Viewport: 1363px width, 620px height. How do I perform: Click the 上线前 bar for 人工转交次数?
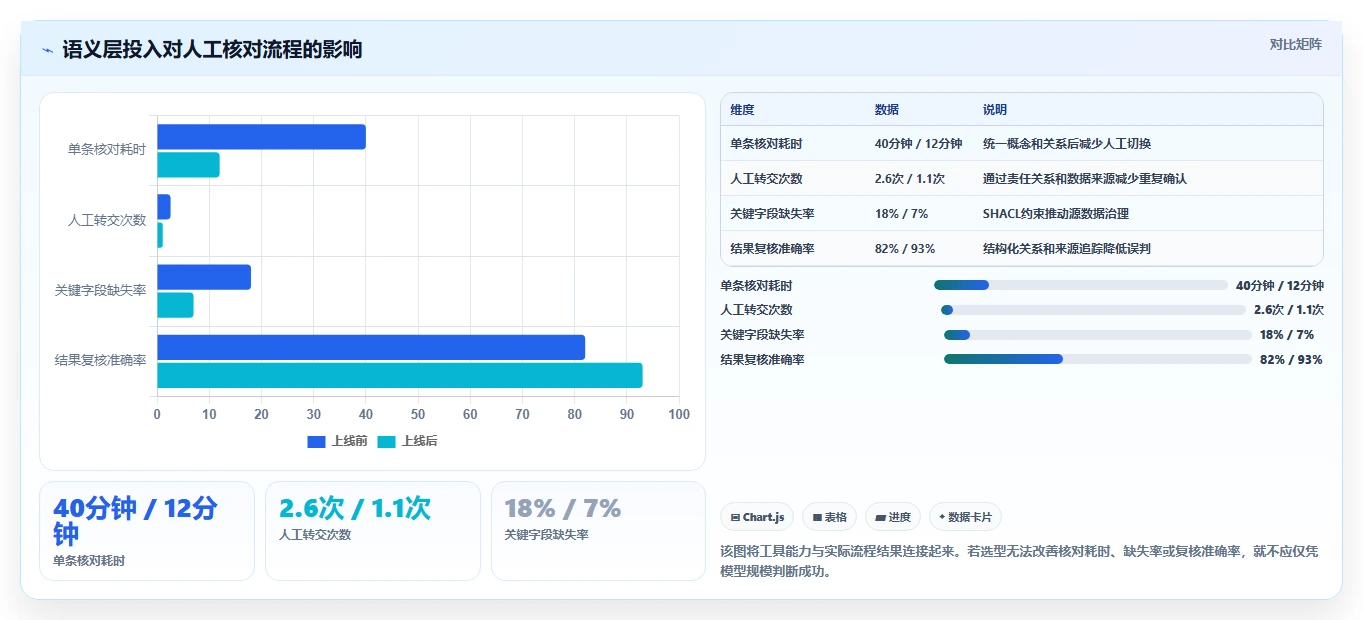164,207
